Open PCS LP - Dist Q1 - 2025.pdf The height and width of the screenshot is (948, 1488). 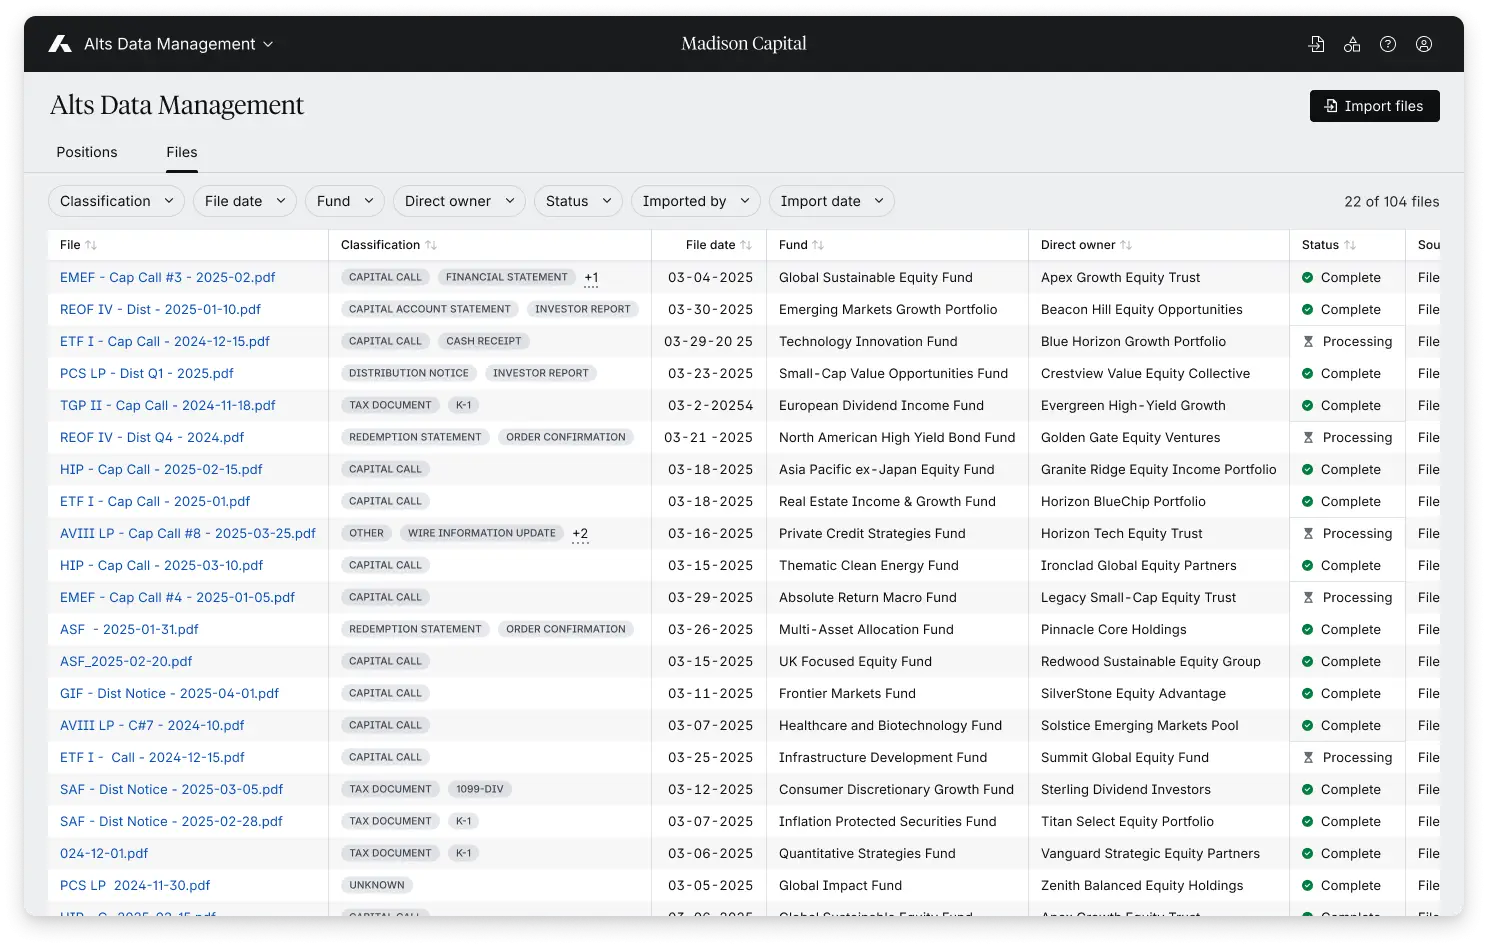(147, 374)
